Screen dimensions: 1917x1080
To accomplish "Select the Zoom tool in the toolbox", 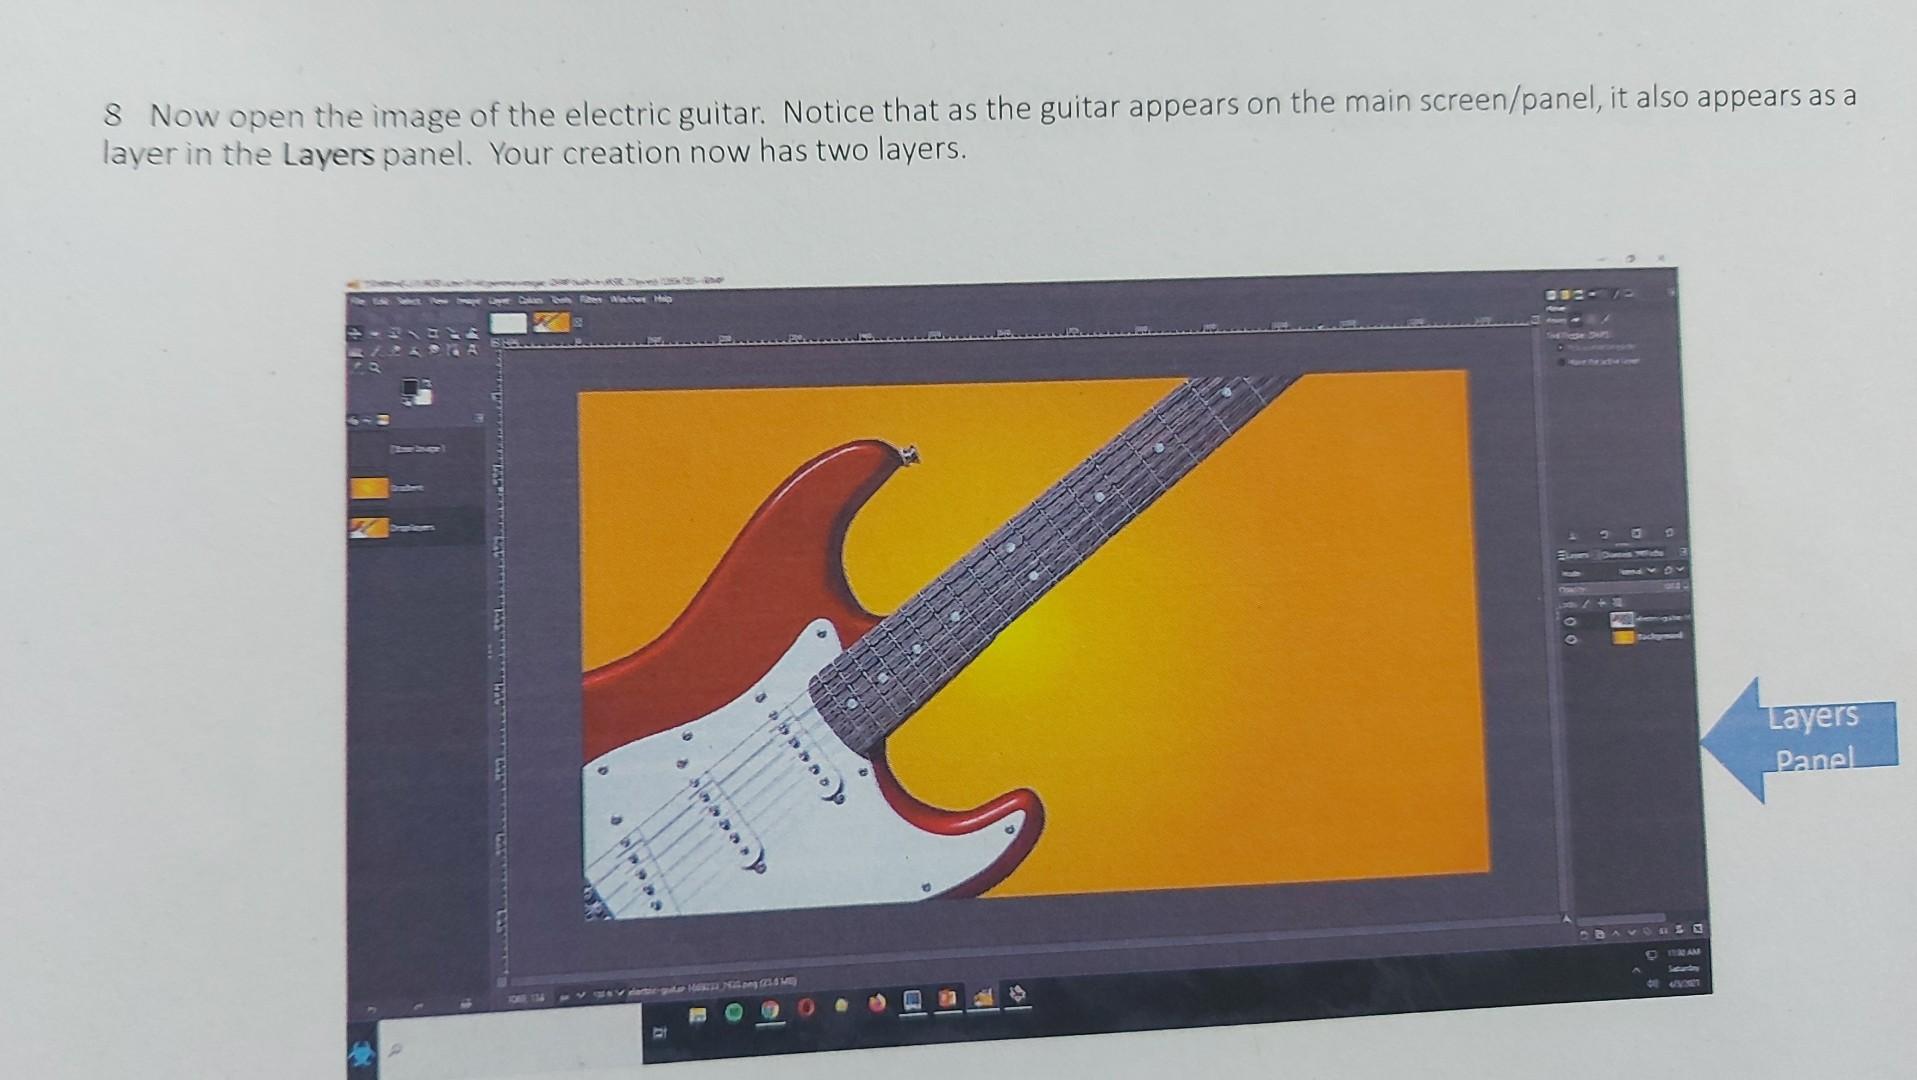I will tap(375, 368).
